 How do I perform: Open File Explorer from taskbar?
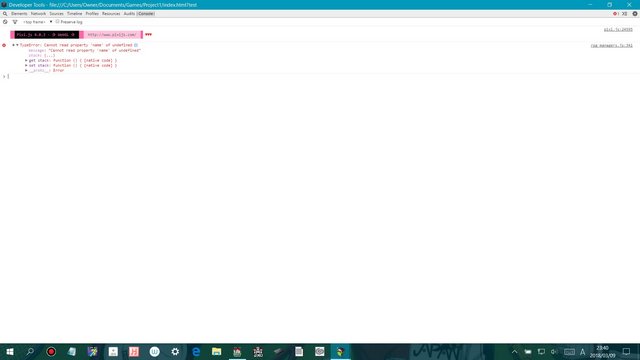[216, 351]
